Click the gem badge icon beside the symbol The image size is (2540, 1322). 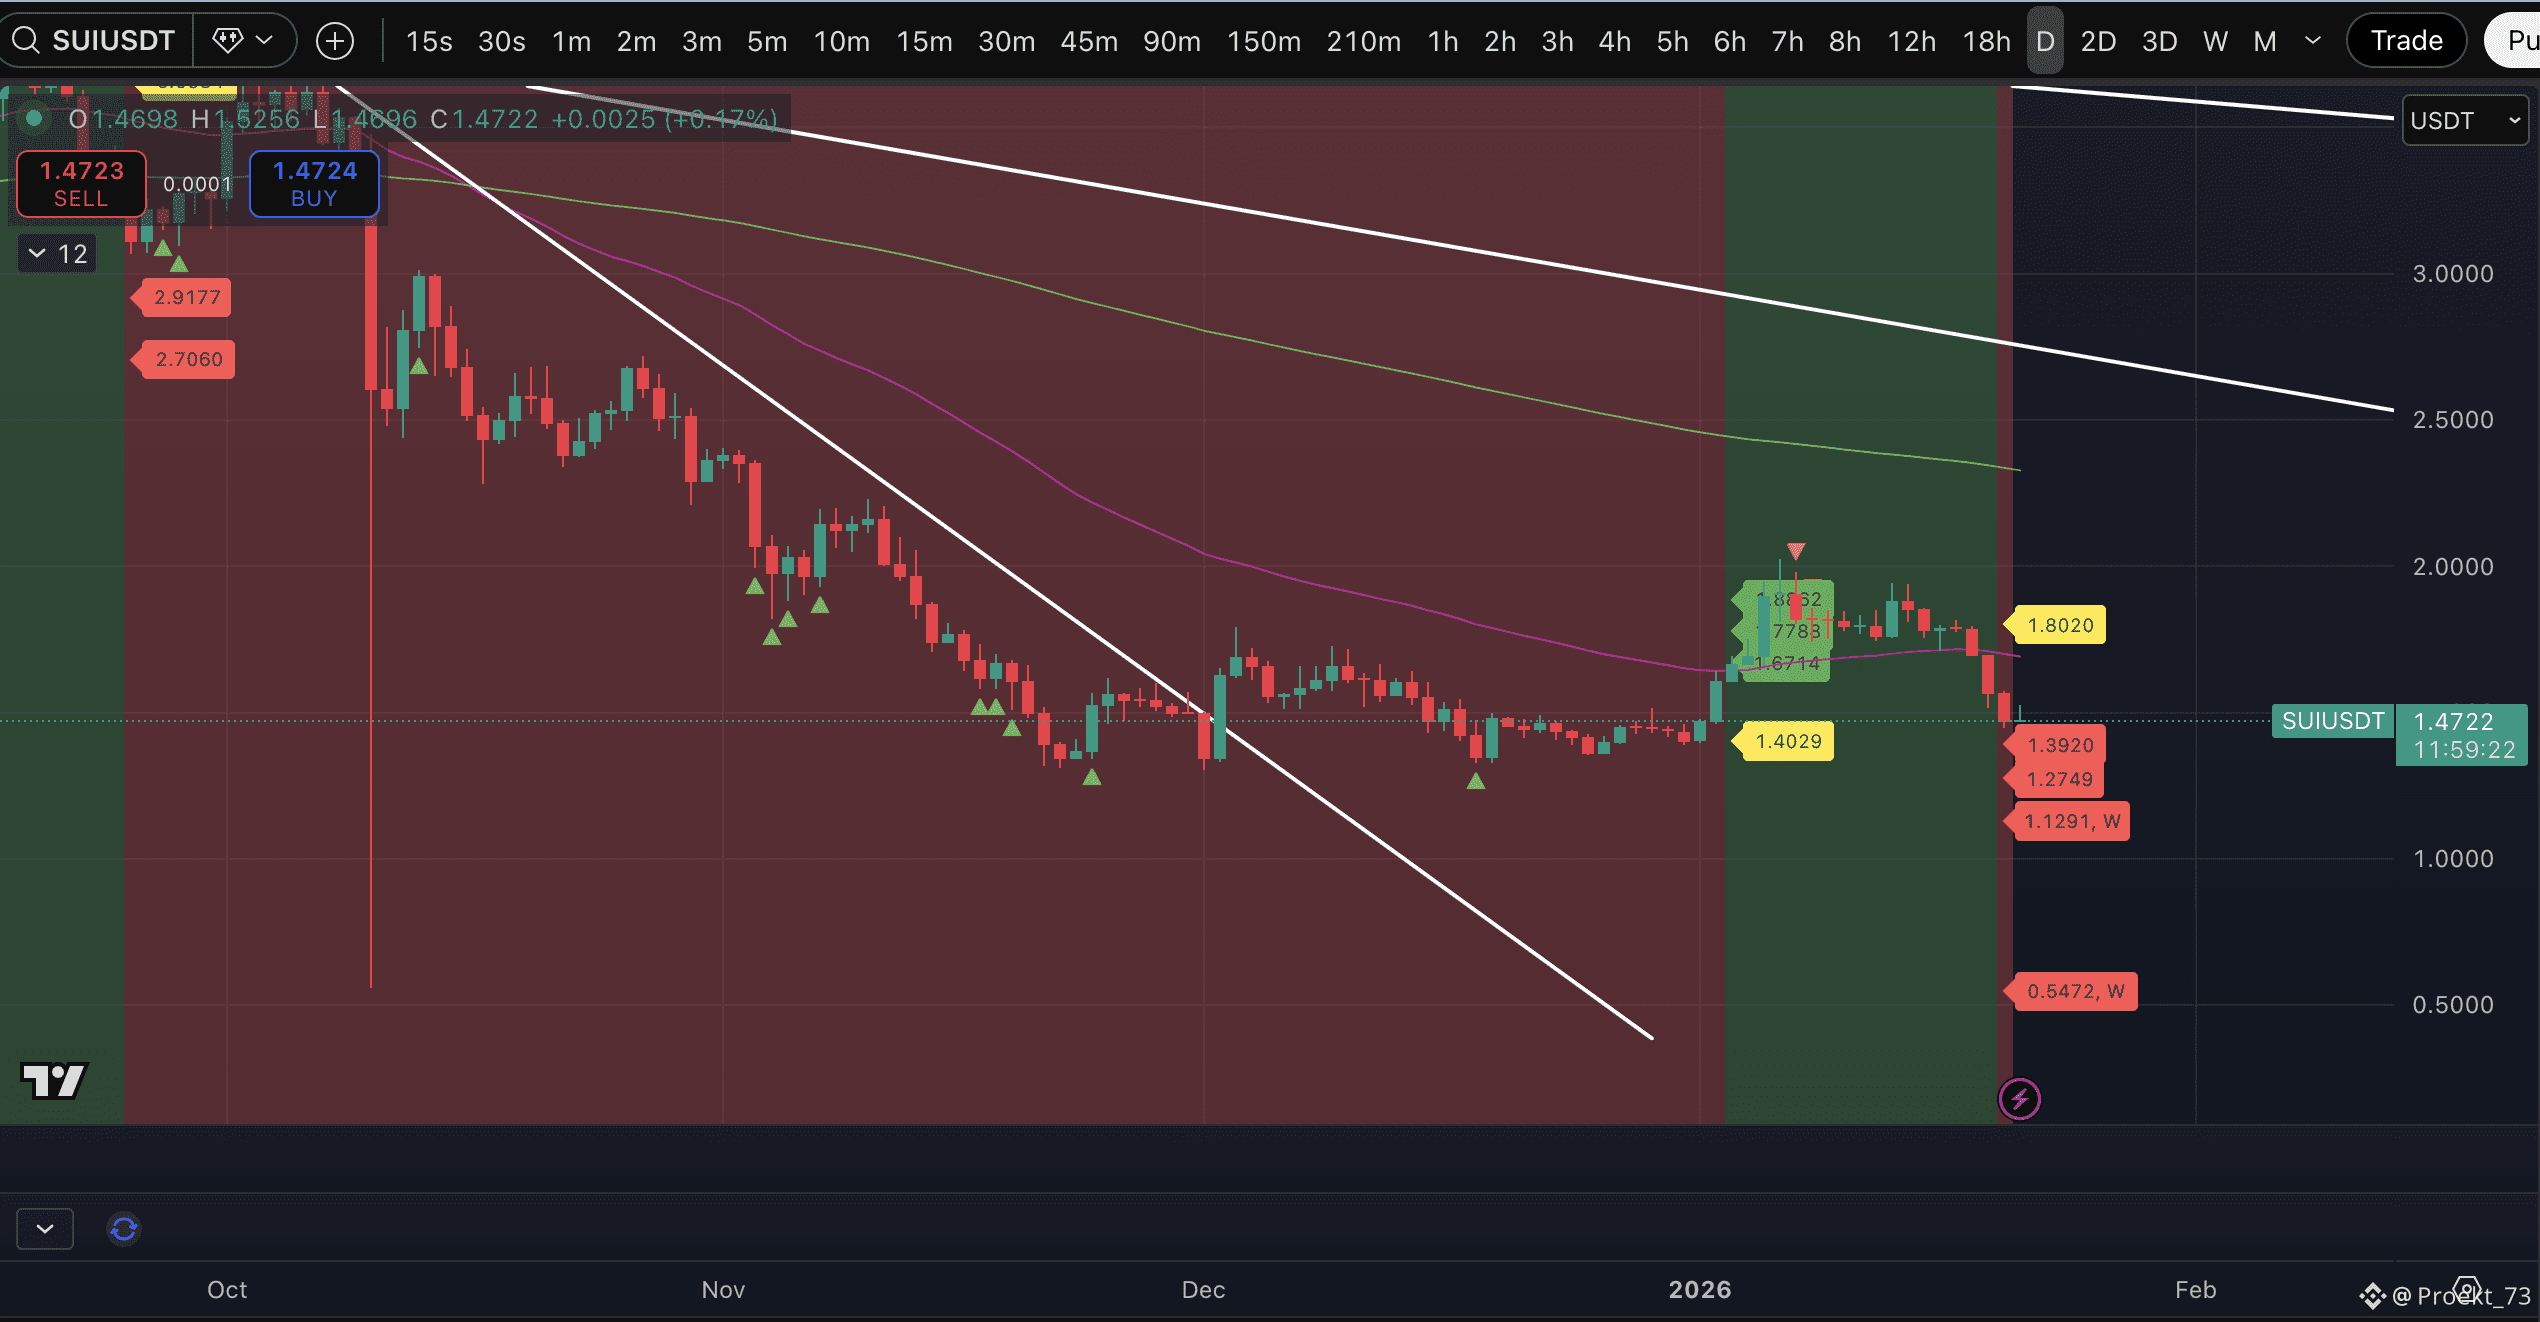tap(228, 40)
